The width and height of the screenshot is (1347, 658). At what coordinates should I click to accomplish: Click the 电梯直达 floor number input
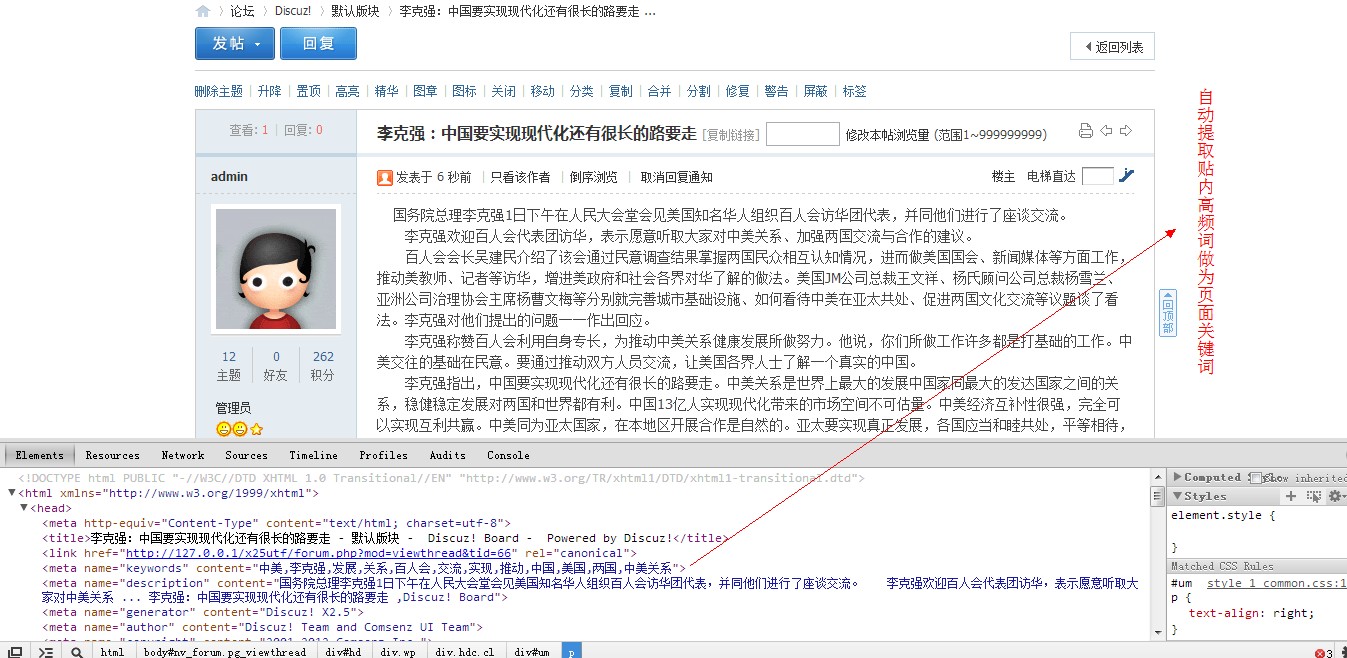1098,176
